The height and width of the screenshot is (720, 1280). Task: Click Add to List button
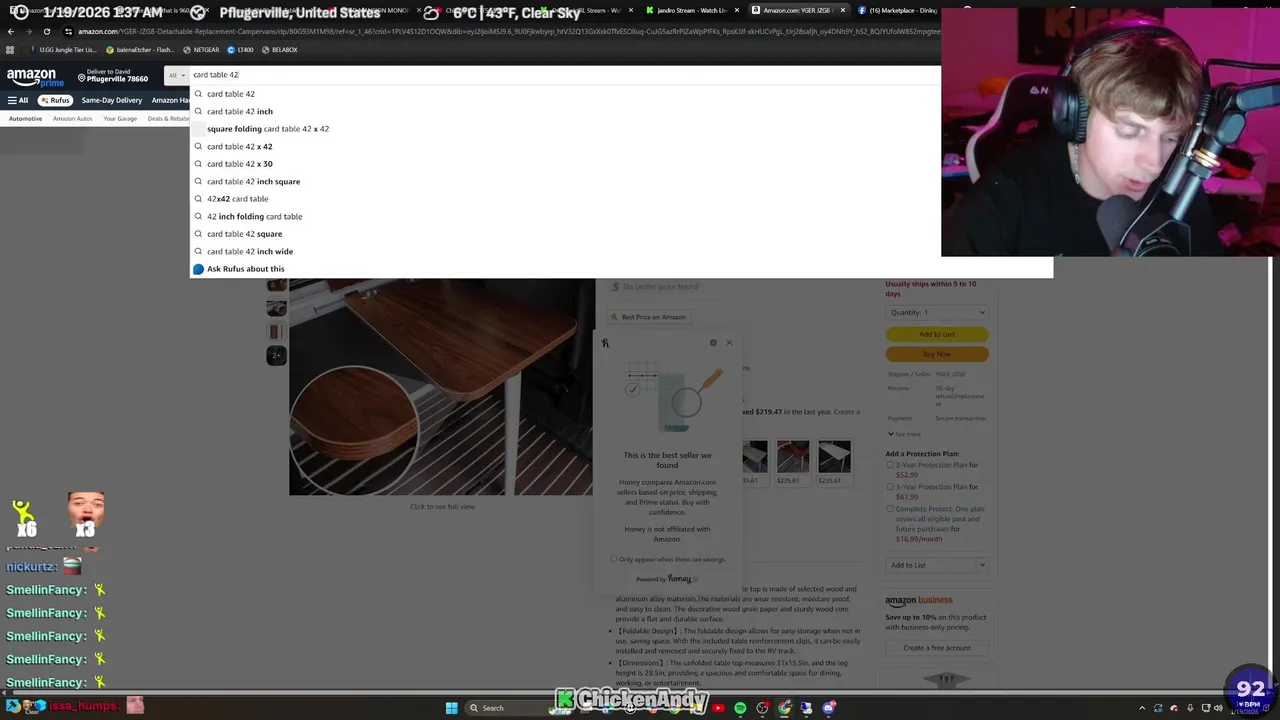[x=931, y=565]
